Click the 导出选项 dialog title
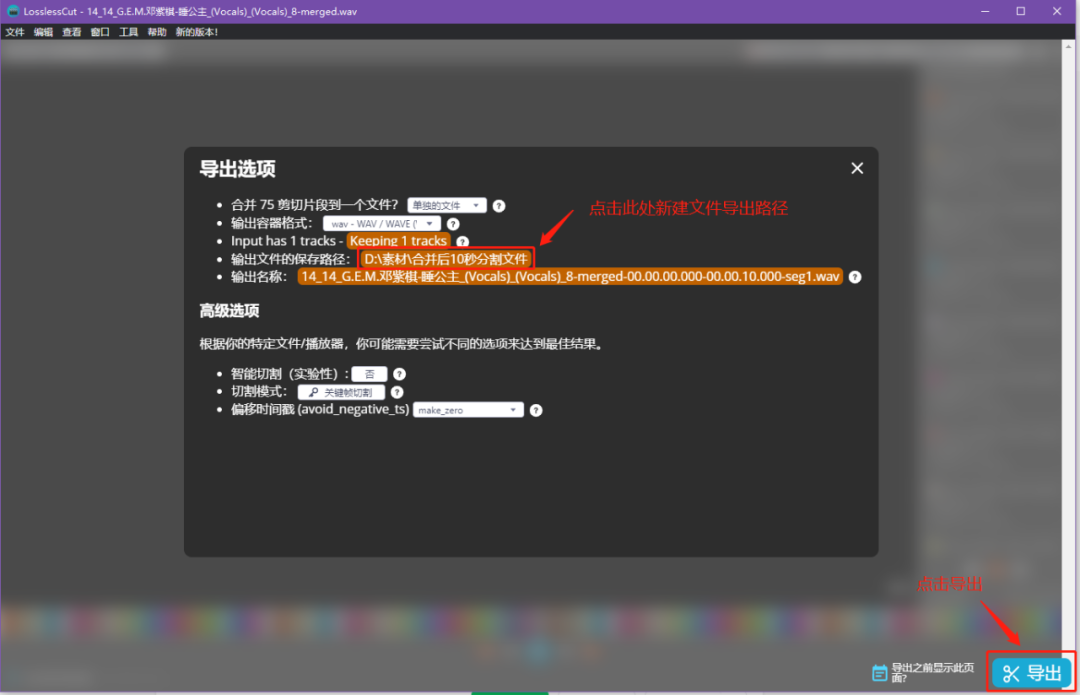 pyautogui.click(x=238, y=169)
